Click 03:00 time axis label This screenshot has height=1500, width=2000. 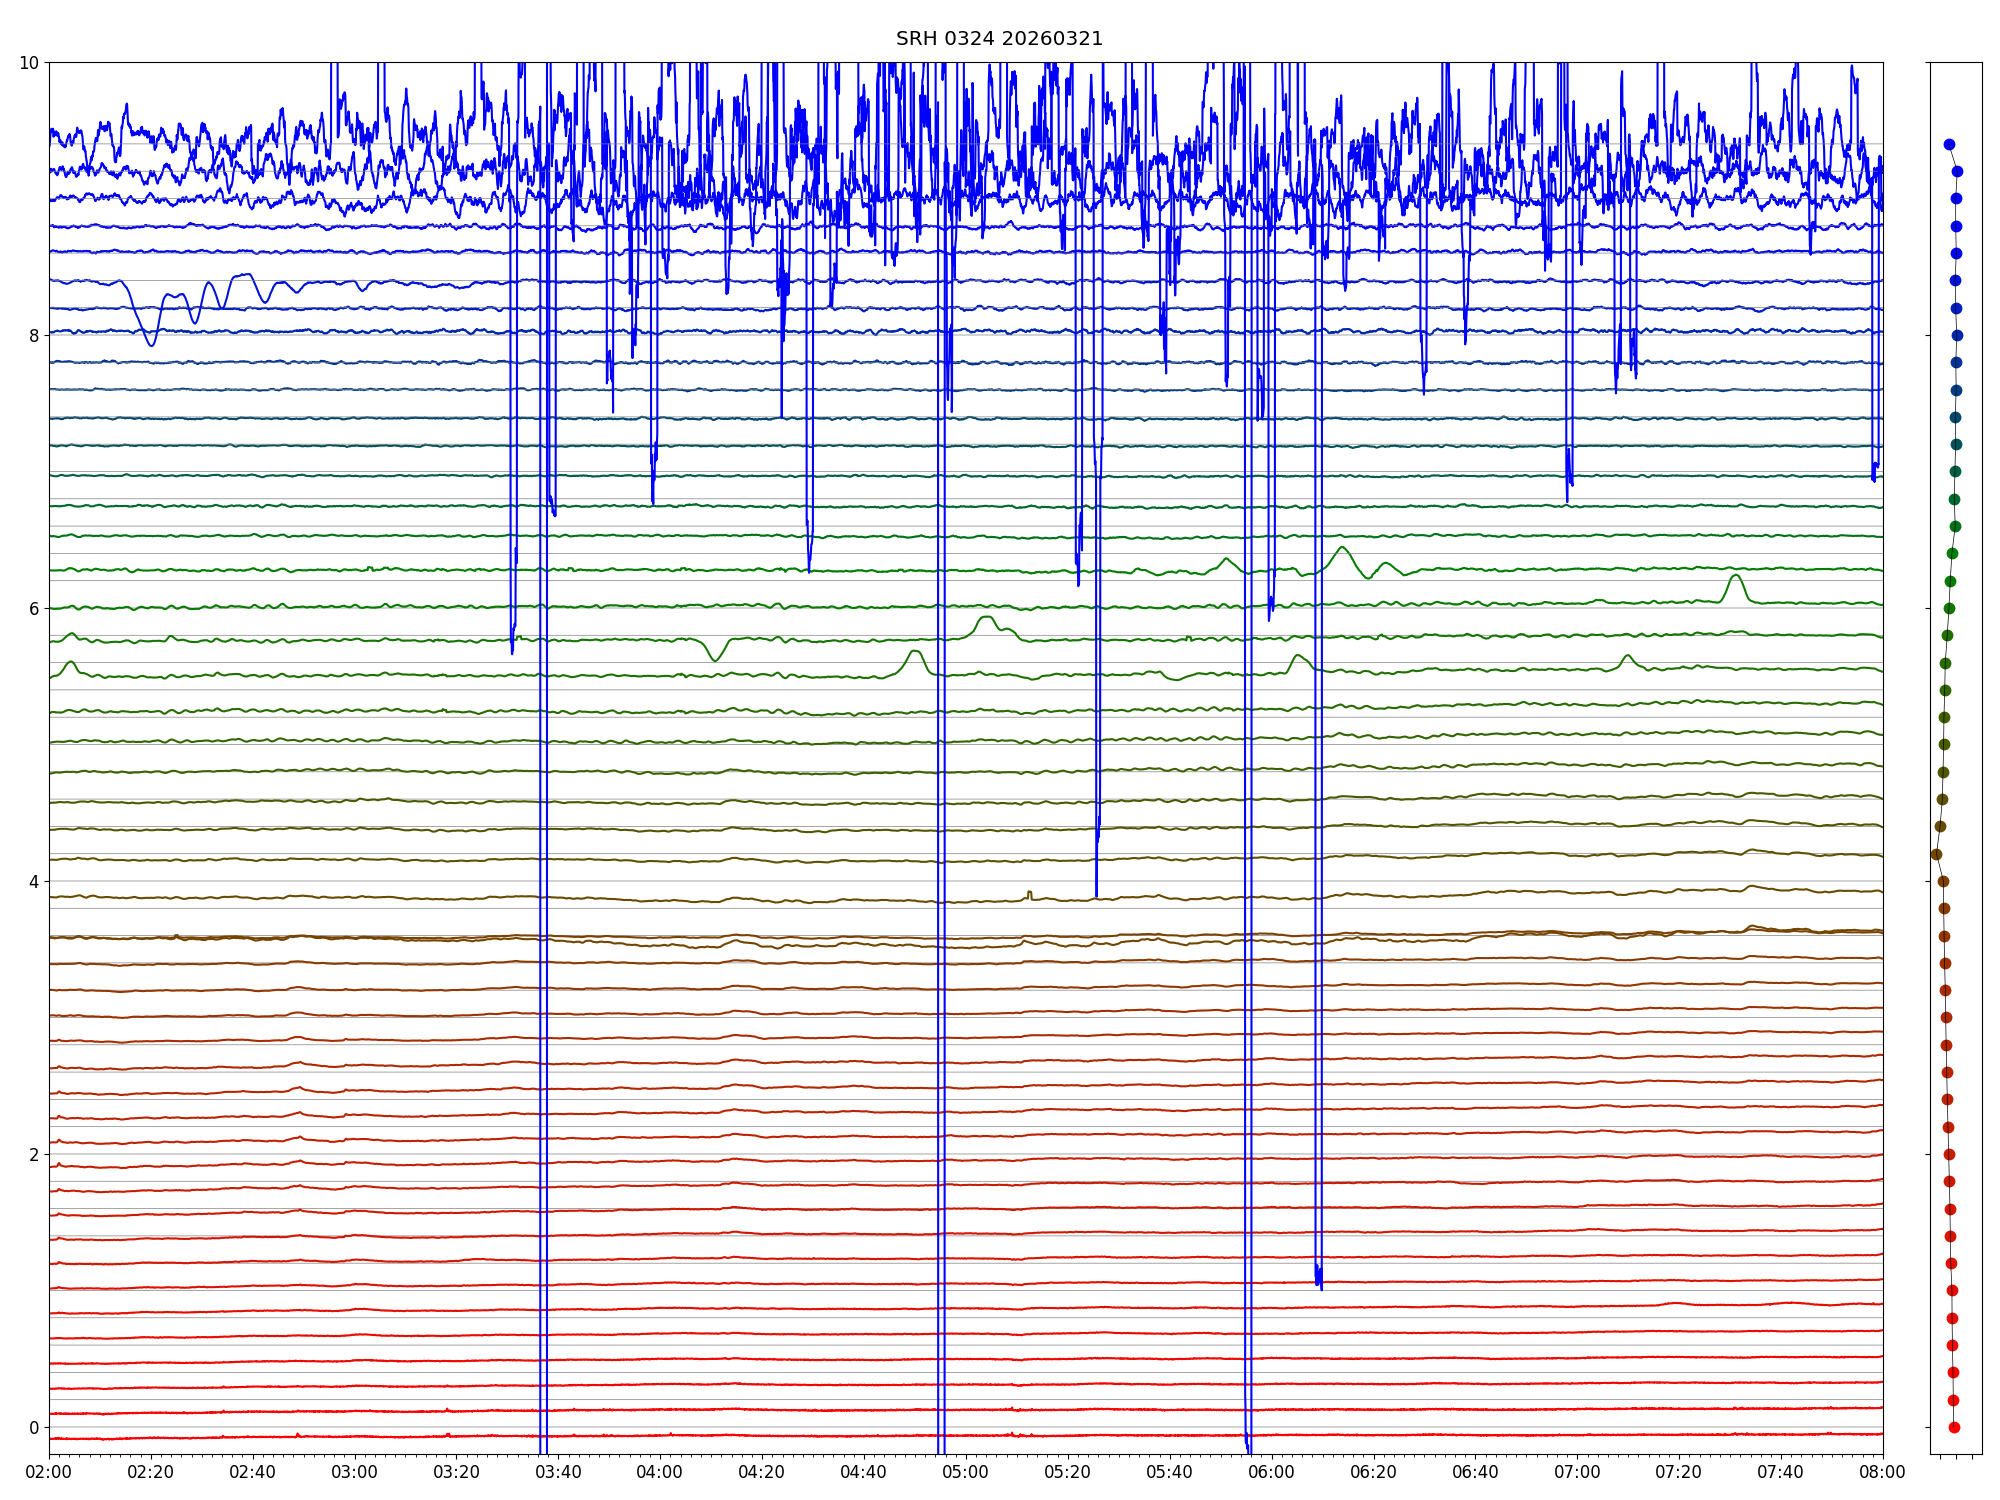(355, 1472)
